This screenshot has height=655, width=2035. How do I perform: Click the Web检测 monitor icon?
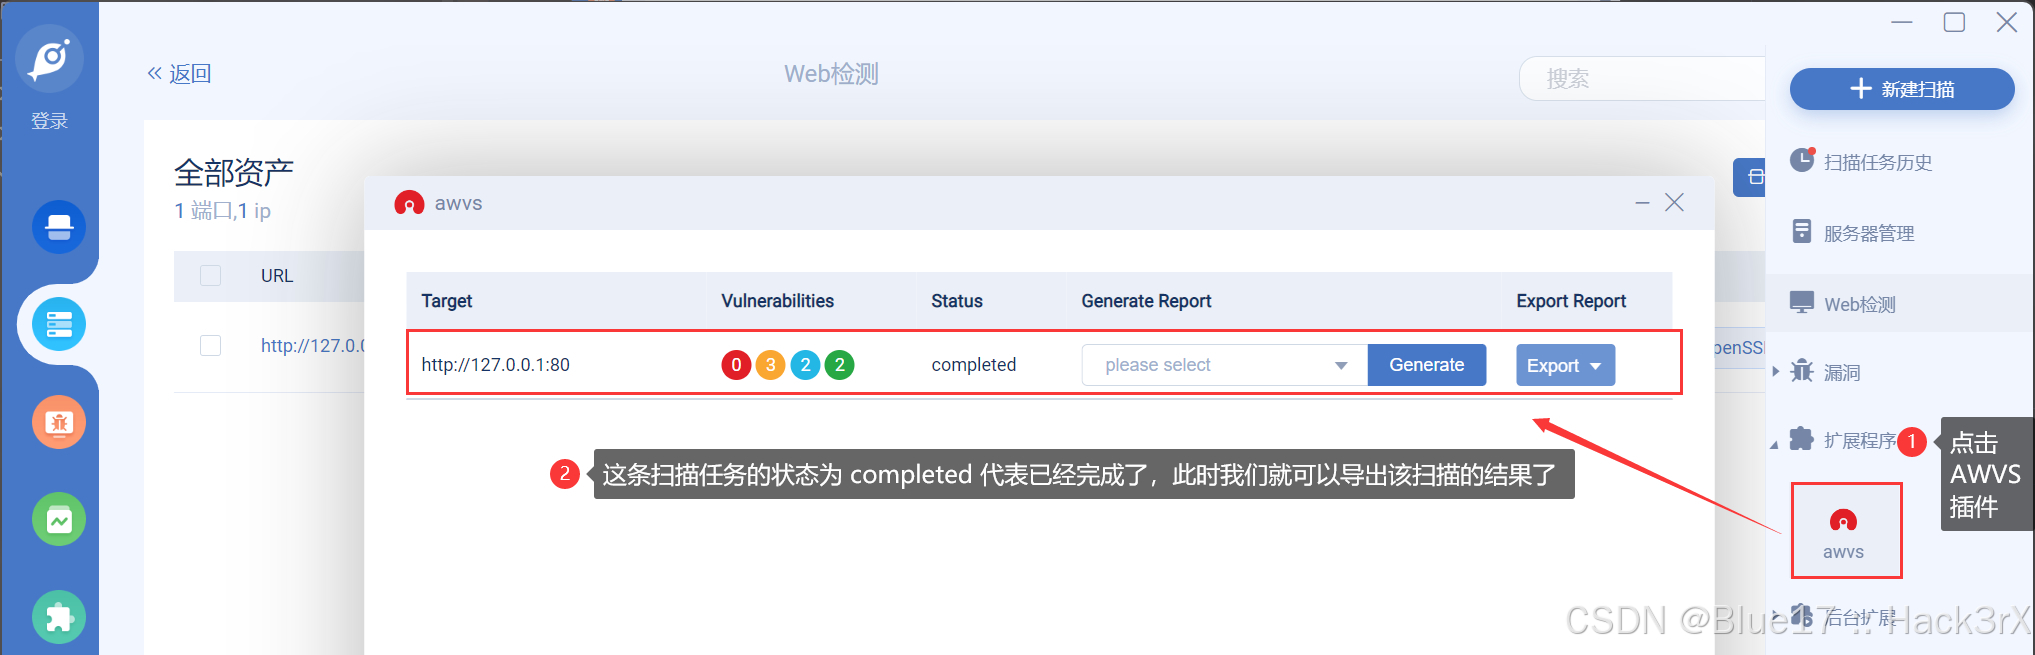1802,302
